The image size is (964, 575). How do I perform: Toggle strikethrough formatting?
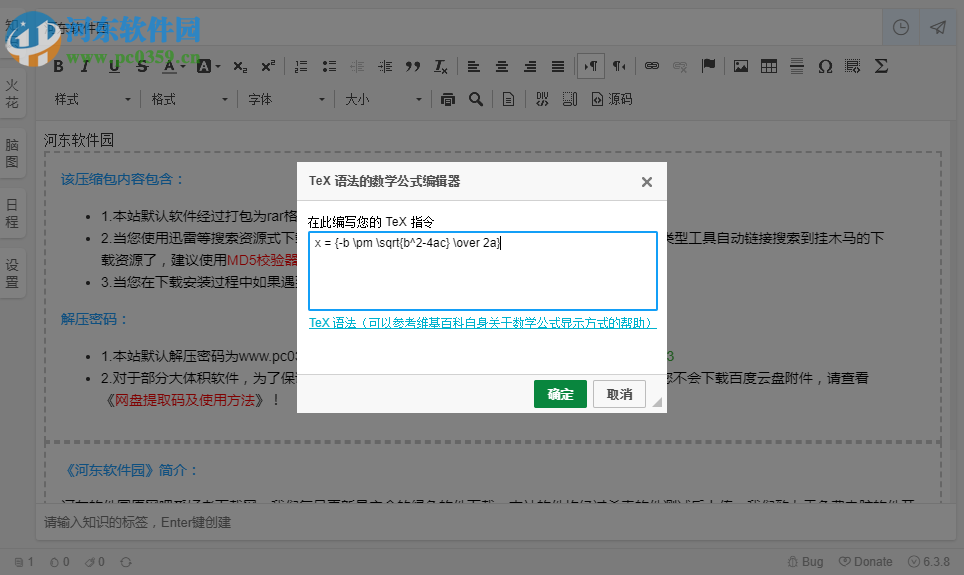click(x=143, y=66)
